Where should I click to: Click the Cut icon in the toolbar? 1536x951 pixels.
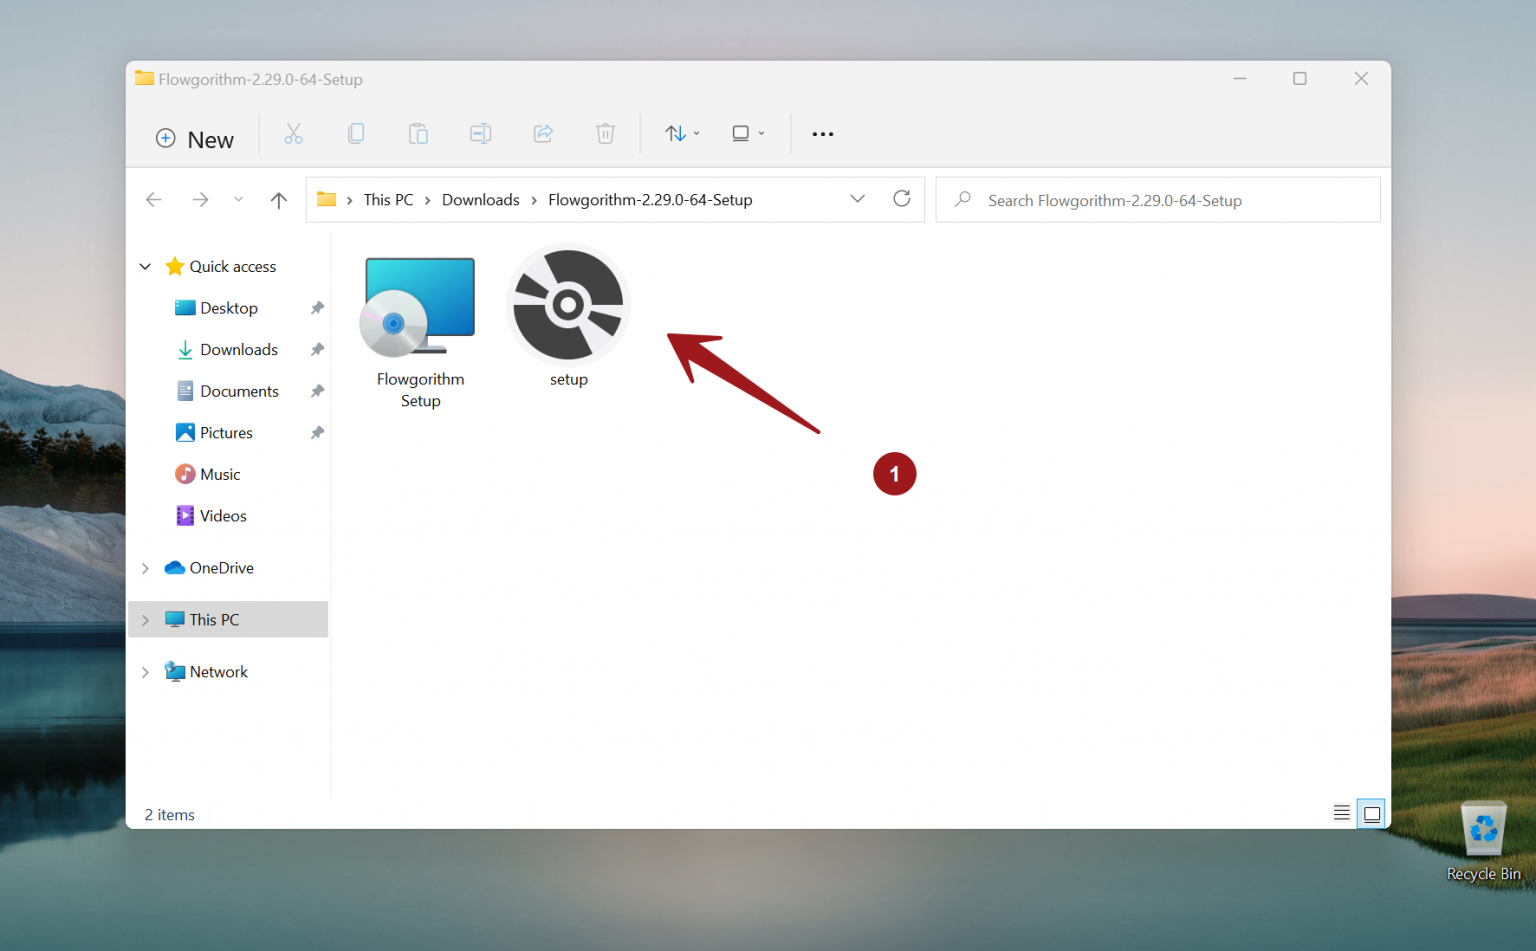click(293, 133)
